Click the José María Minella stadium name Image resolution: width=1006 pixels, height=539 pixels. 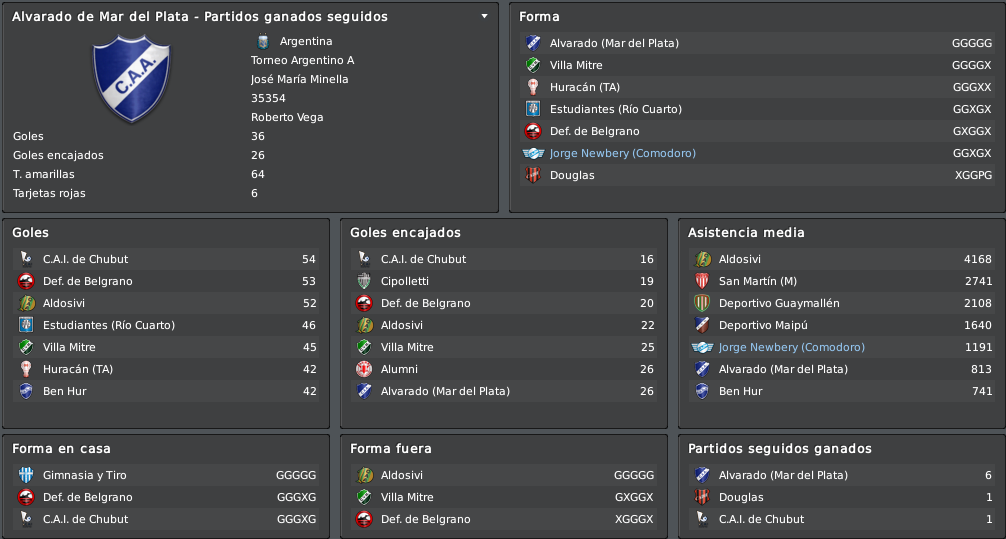[x=300, y=80]
